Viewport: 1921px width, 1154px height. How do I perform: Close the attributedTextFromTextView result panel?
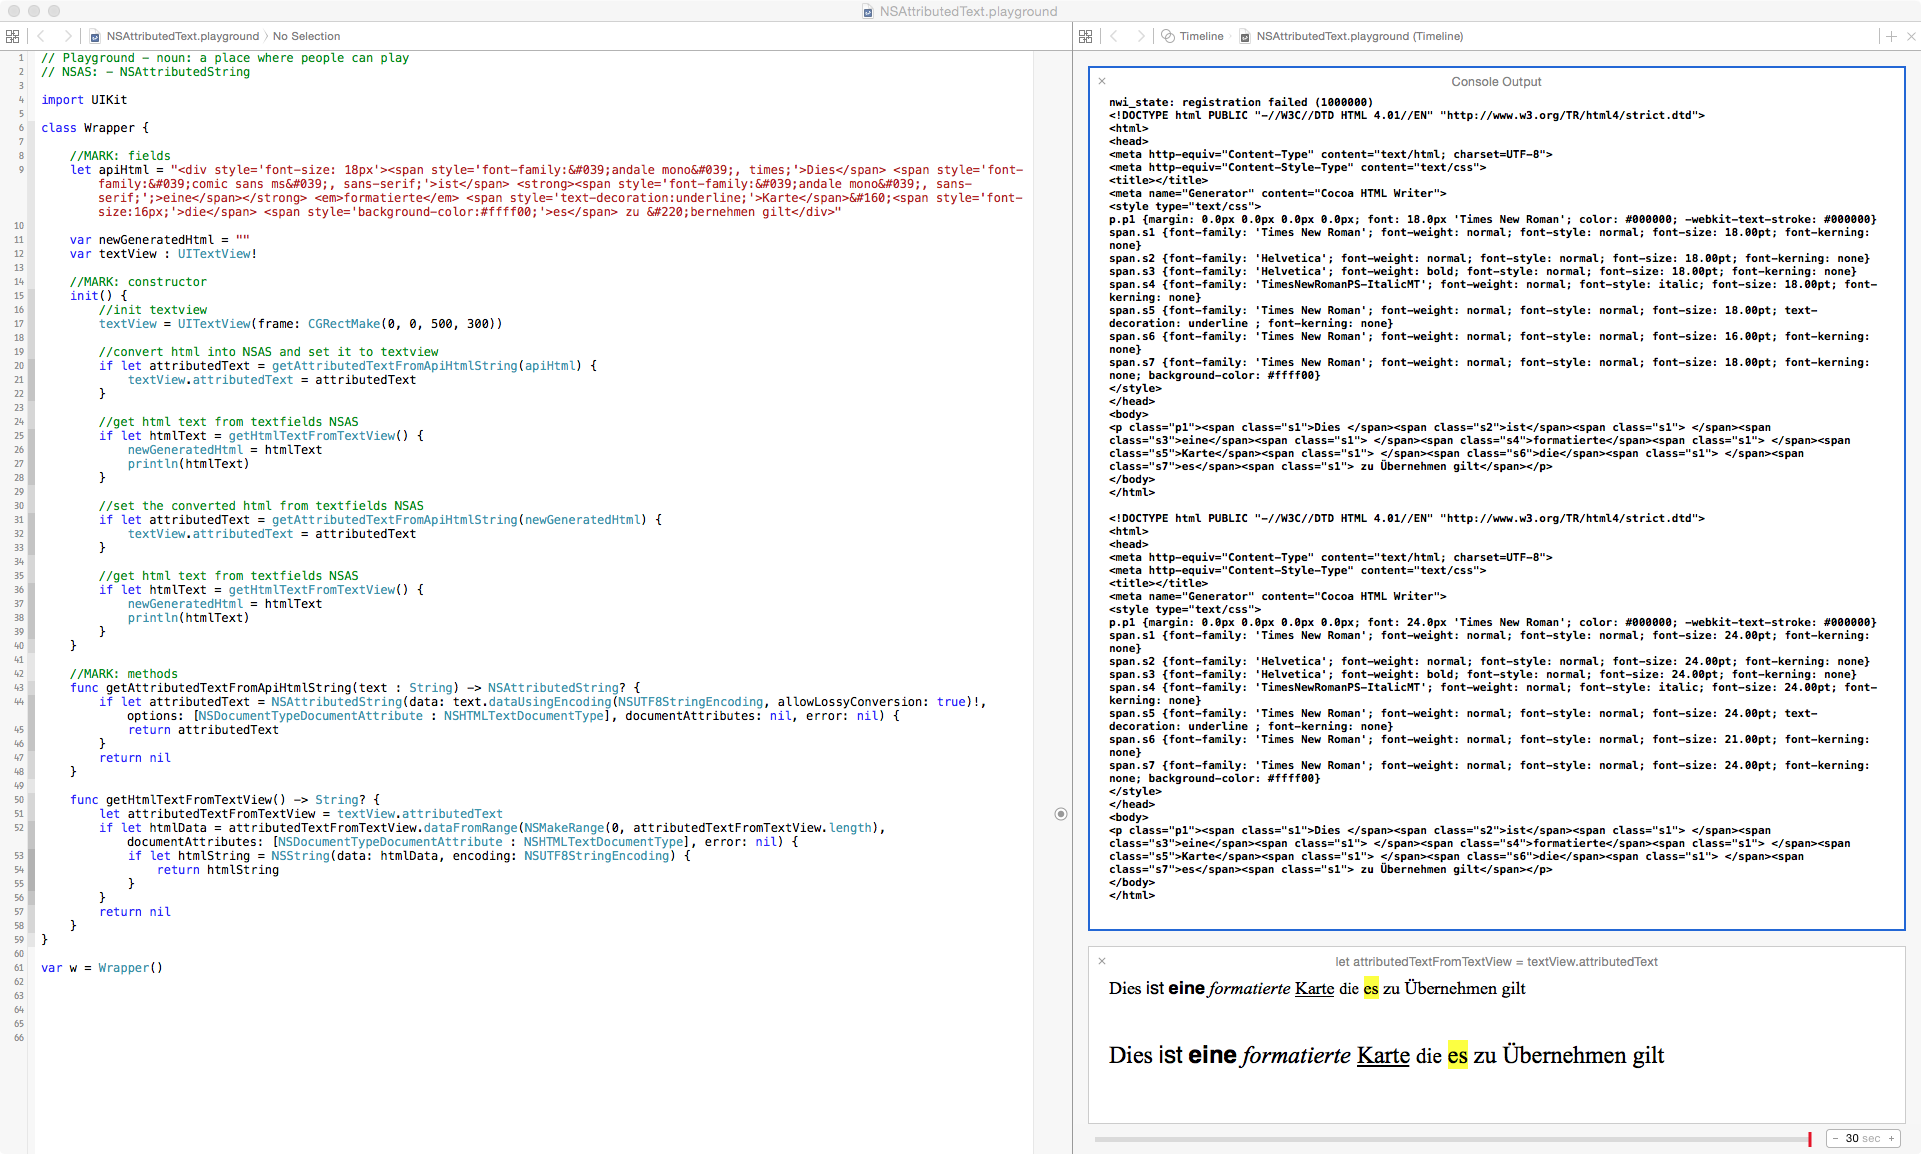[x=1102, y=961]
